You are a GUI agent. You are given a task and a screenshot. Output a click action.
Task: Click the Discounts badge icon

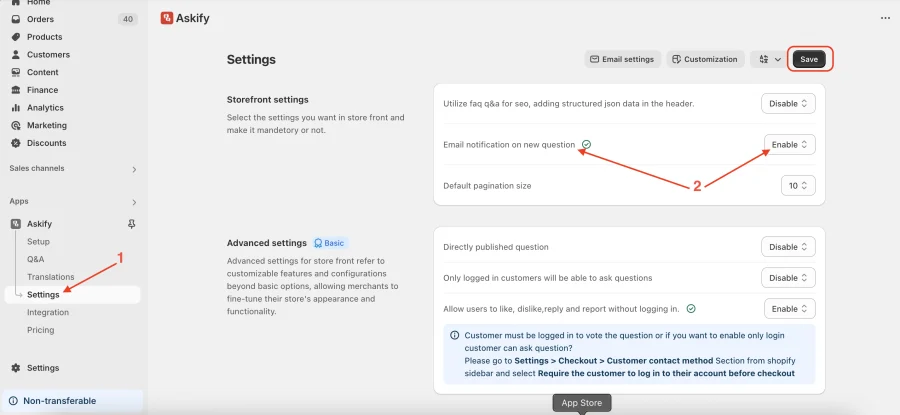[16, 143]
